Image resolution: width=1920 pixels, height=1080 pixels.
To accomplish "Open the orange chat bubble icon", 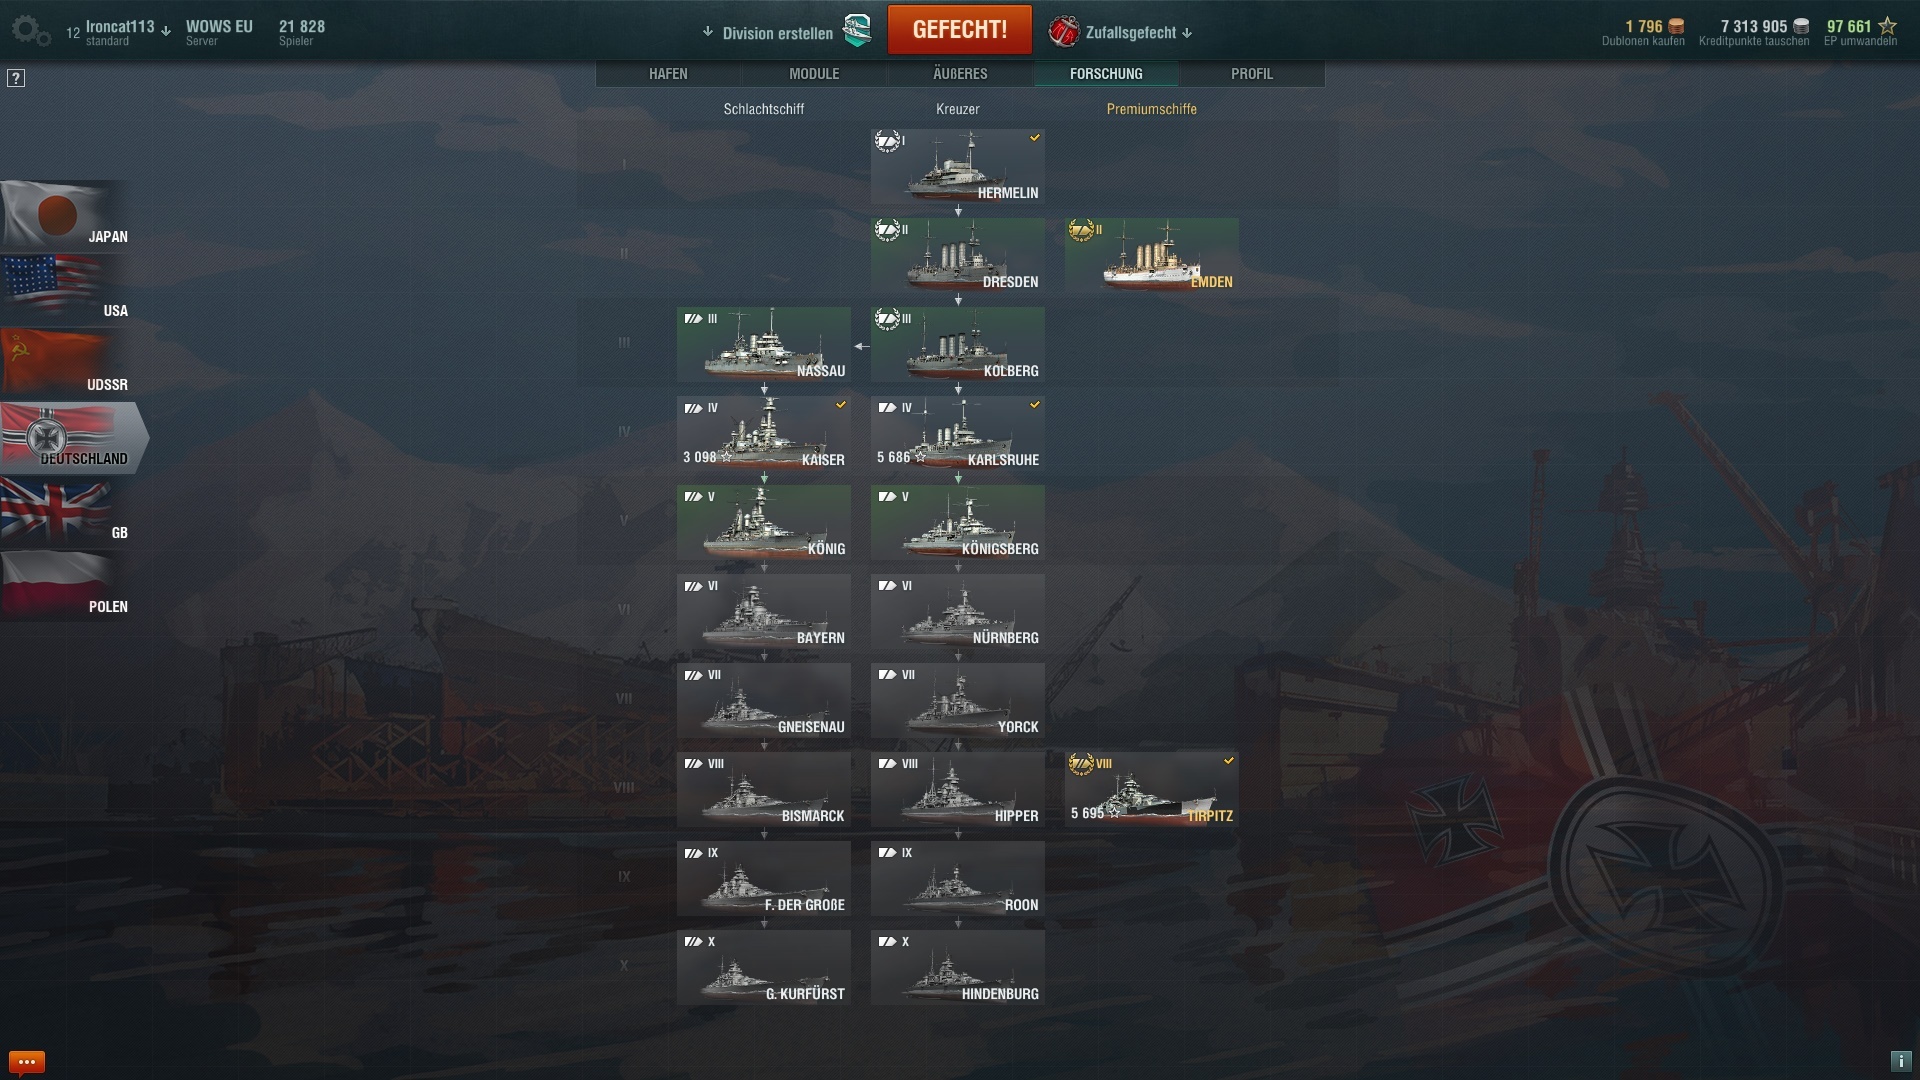I will point(26,1062).
